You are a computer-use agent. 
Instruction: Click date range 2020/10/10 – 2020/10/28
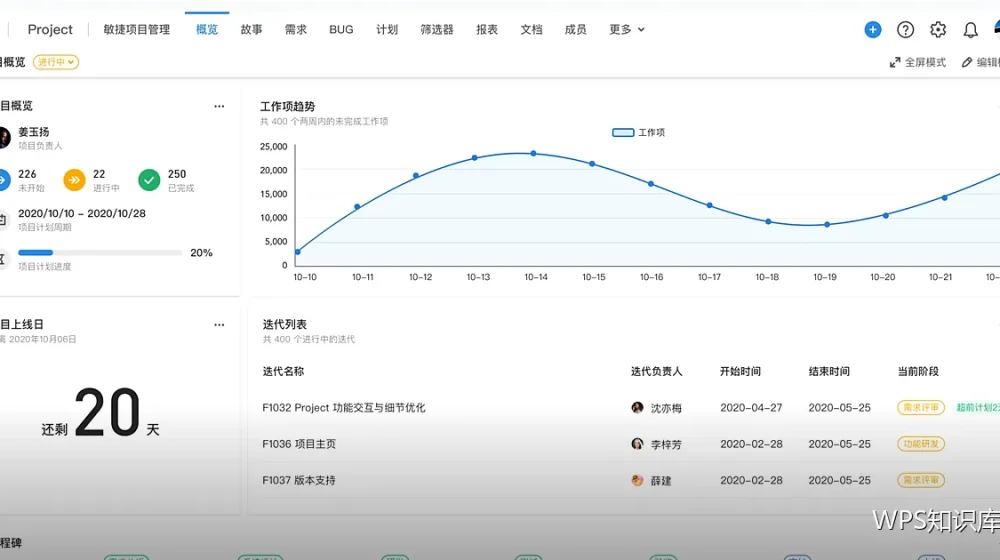82,214
